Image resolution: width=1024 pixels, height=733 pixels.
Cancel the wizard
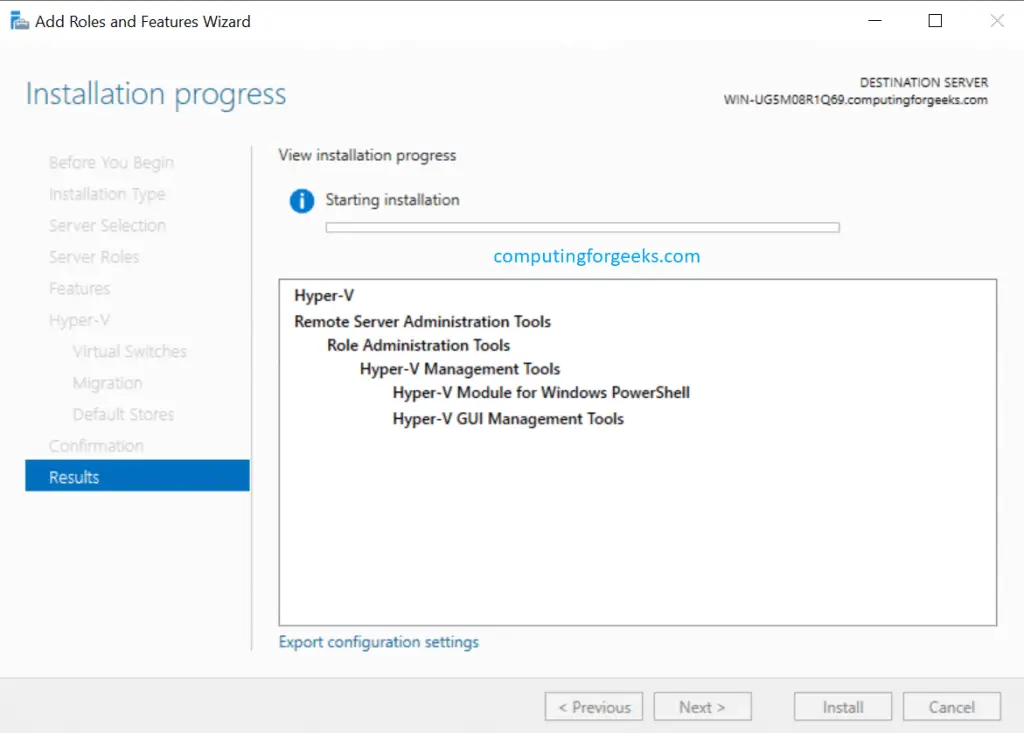coord(952,707)
